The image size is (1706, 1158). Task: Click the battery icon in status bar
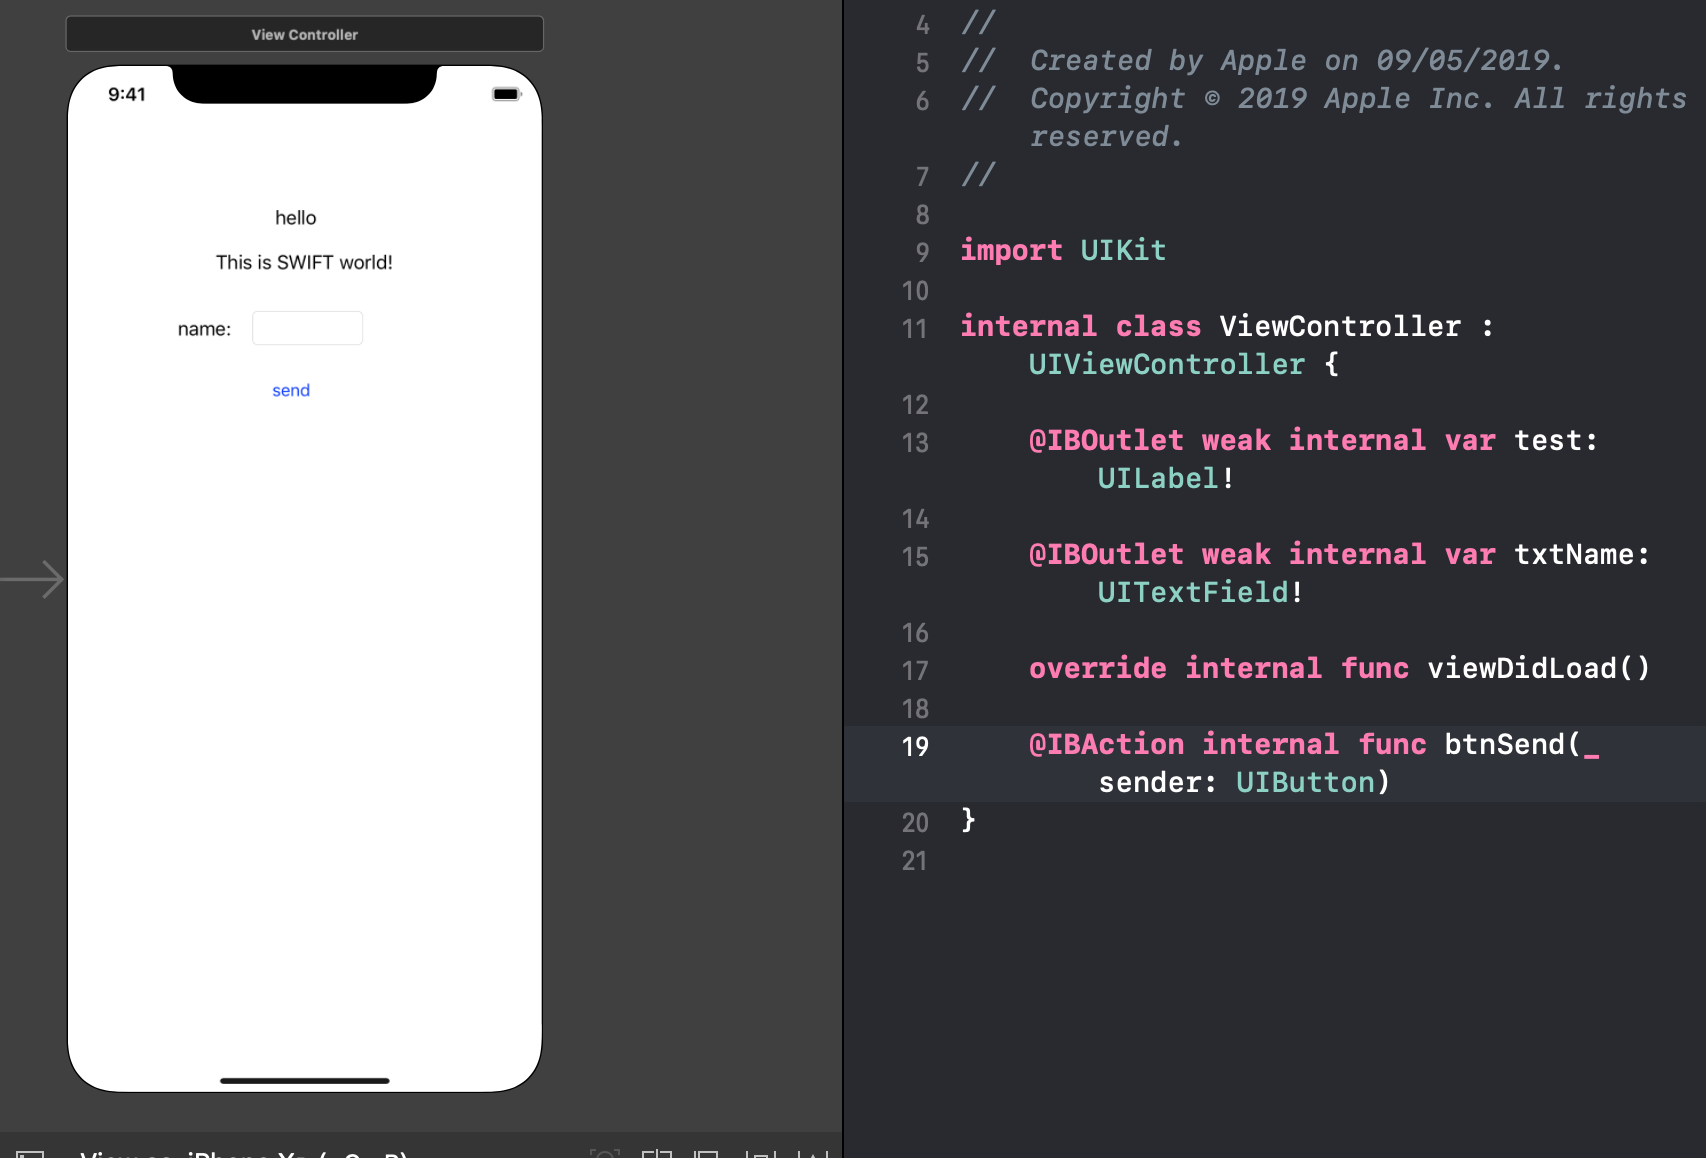[507, 94]
